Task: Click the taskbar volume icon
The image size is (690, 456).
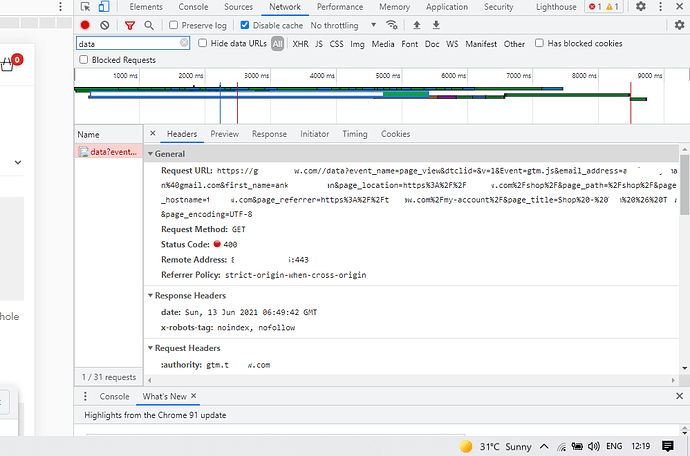Action: coord(594,446)
